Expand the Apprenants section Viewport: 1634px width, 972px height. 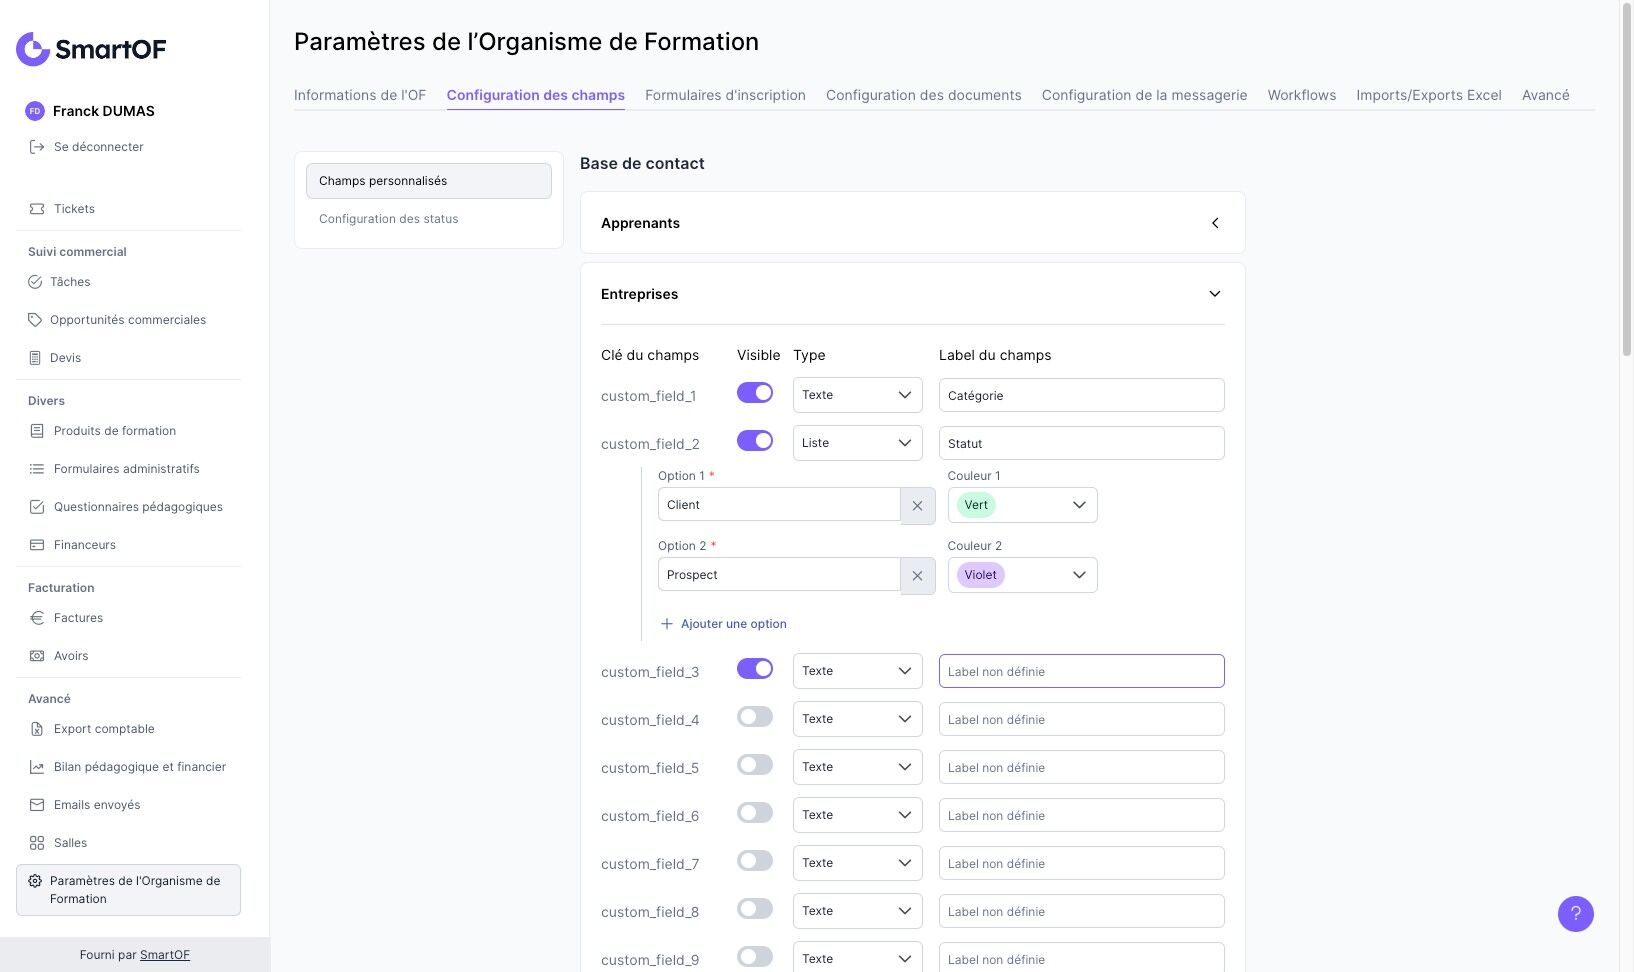(x=1215, y=223)
